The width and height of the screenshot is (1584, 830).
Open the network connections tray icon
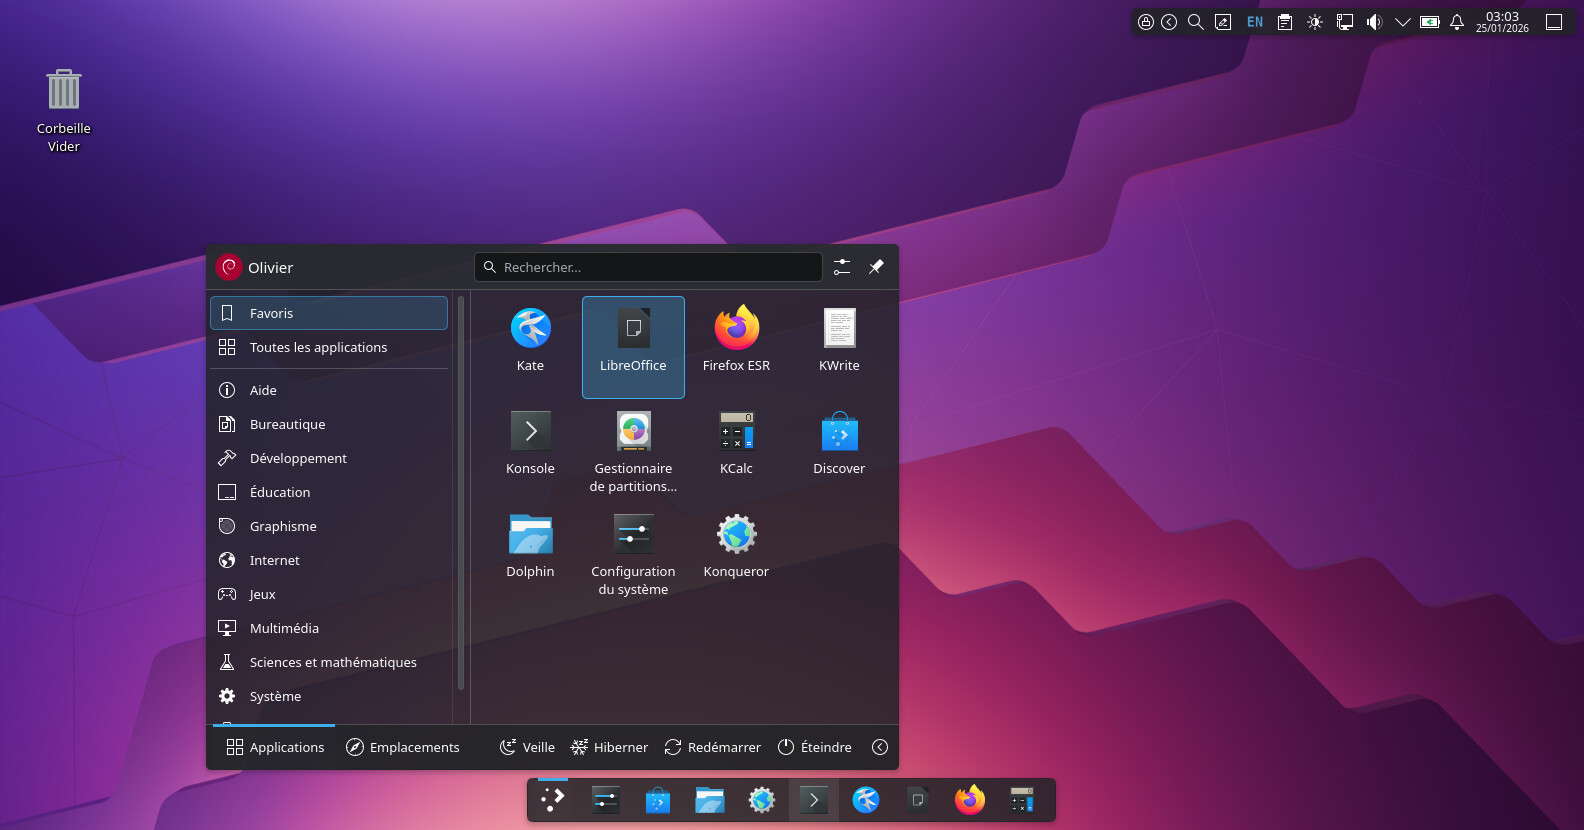1345,22
